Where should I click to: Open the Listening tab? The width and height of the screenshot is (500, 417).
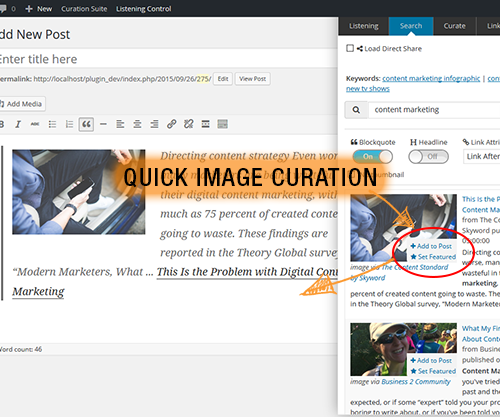[364, 26]
